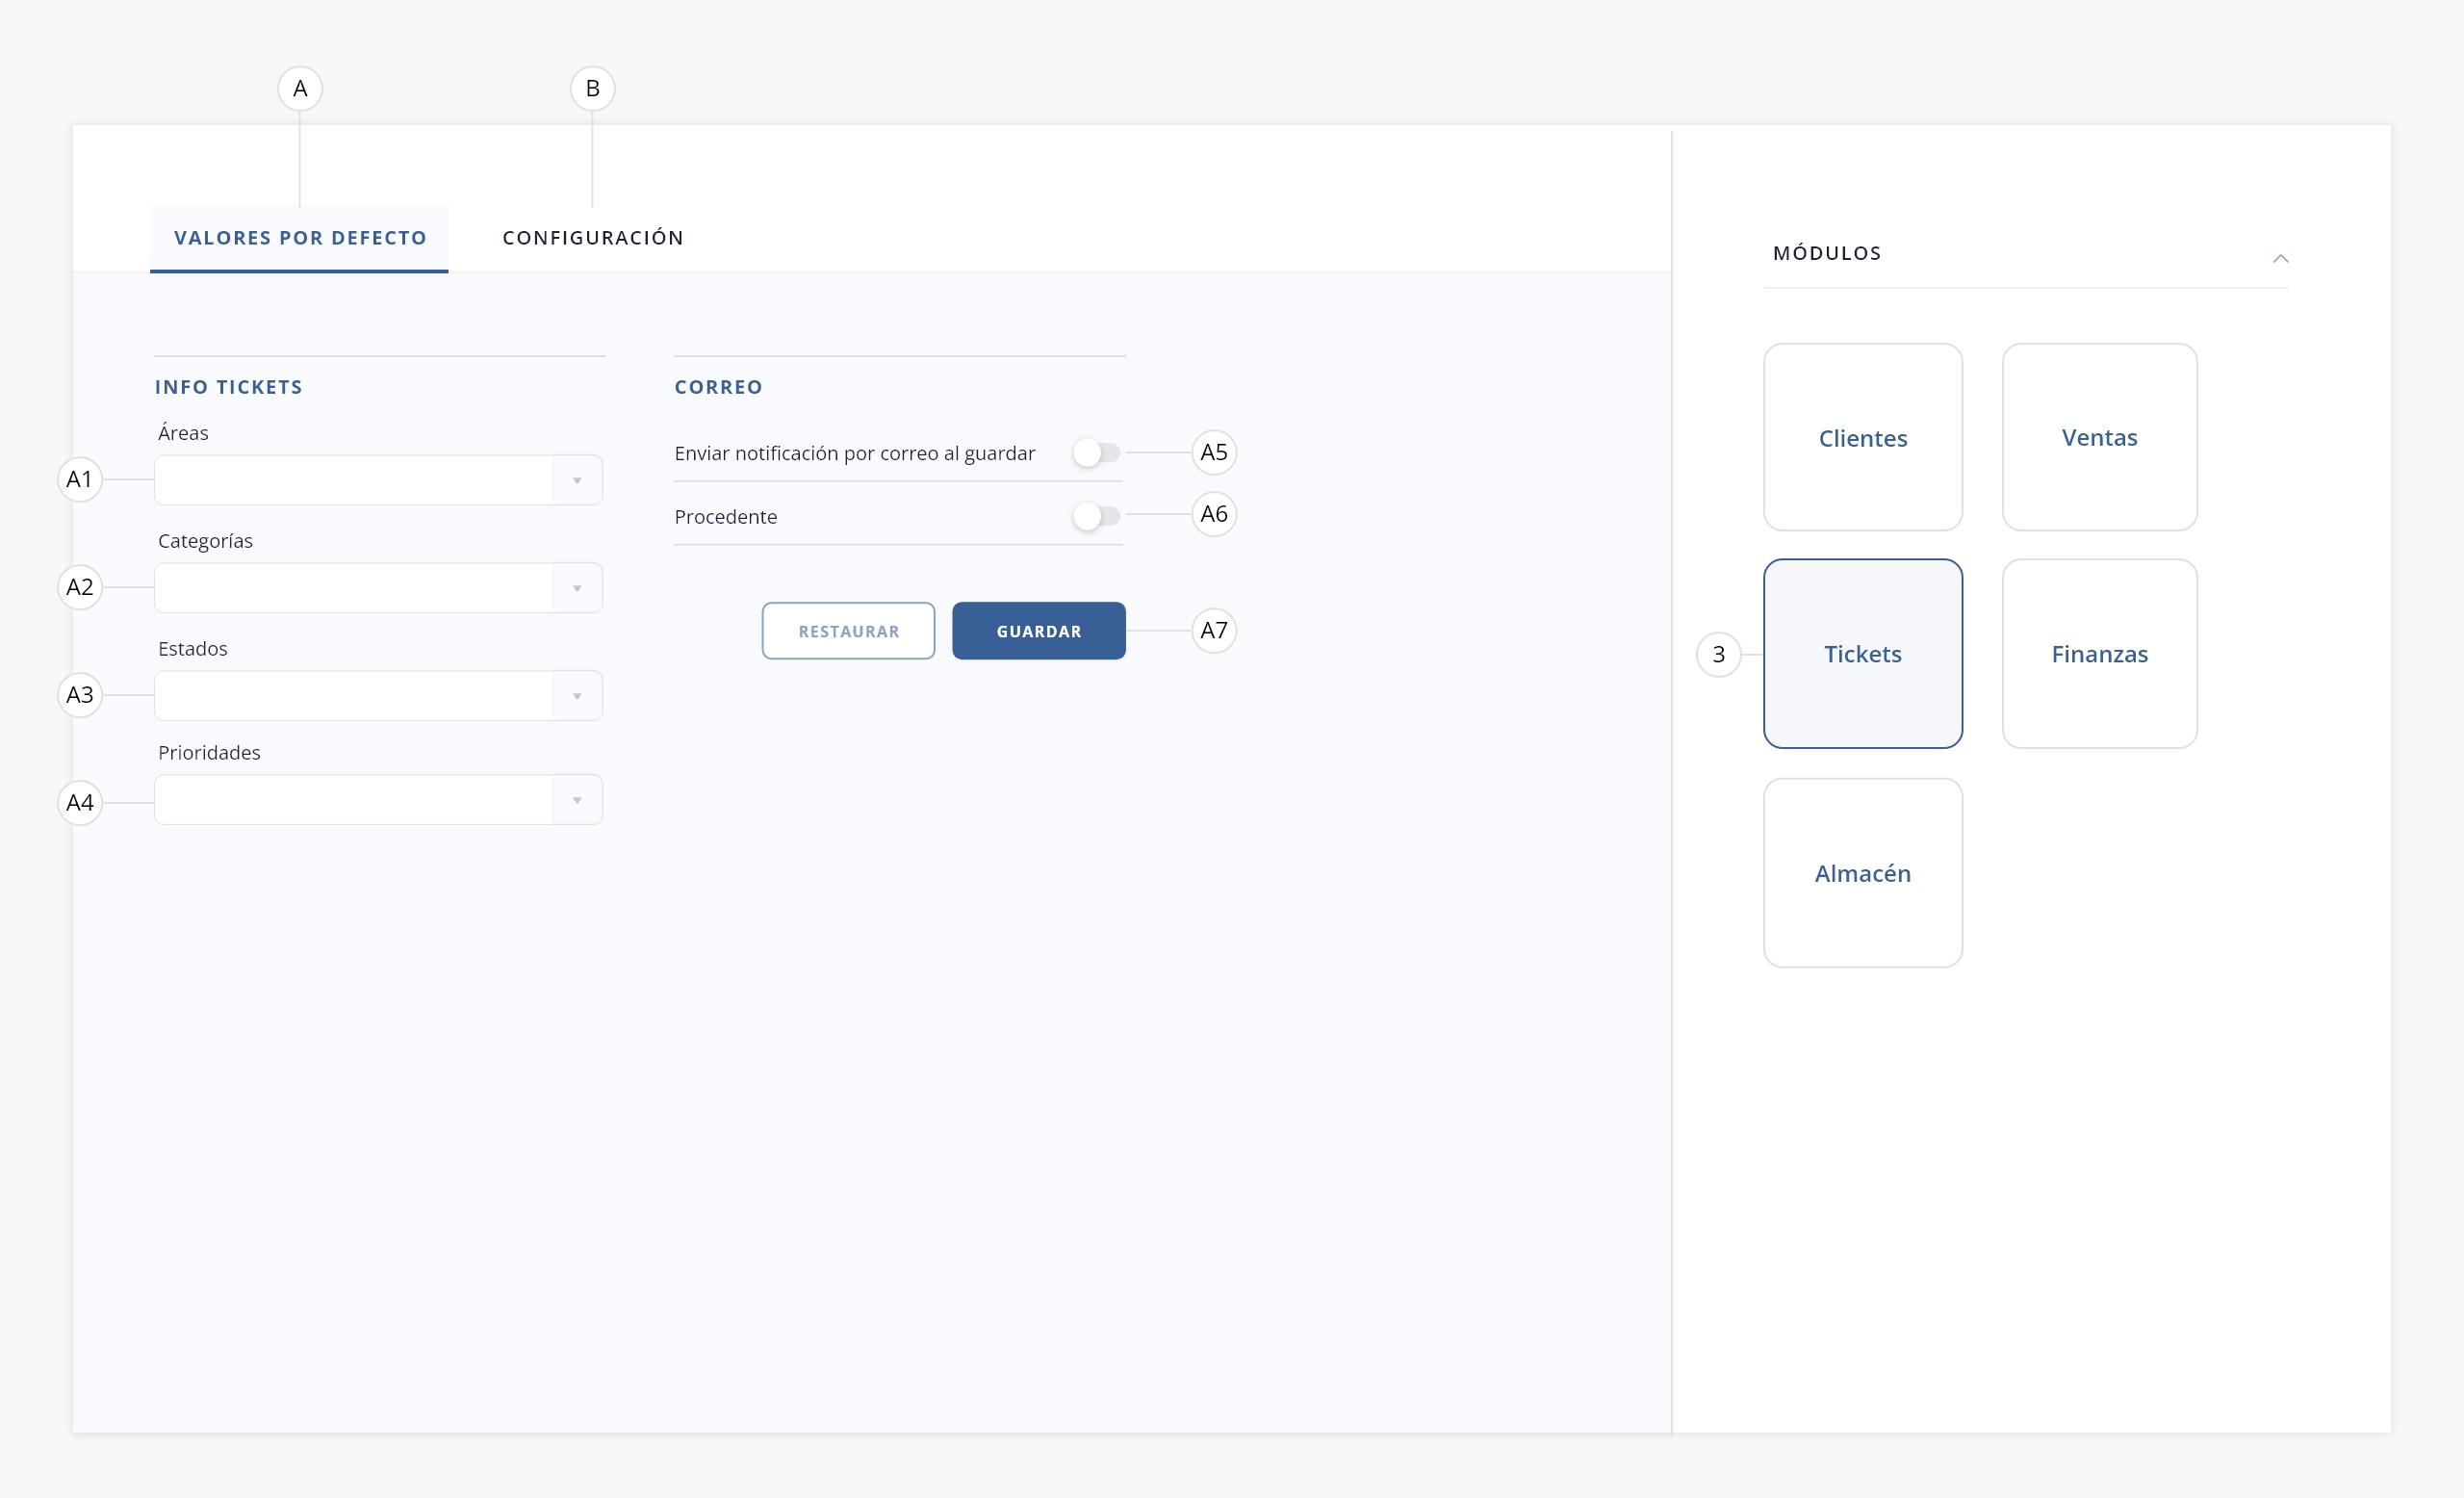Open the Ventas module card

click(2099, 438)
